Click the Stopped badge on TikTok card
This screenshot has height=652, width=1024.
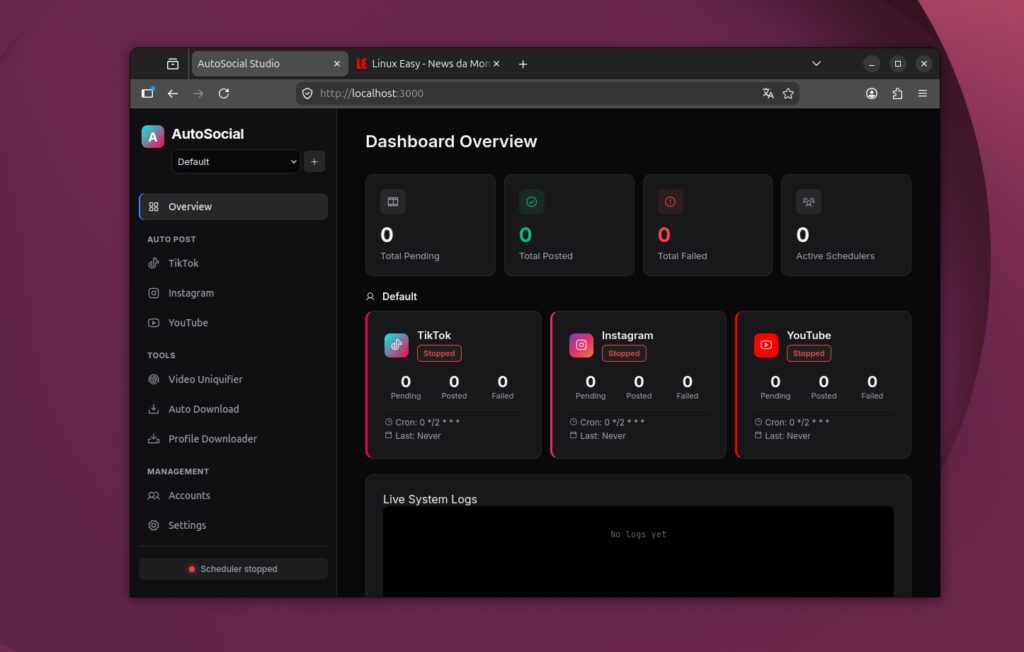[439, 353]
